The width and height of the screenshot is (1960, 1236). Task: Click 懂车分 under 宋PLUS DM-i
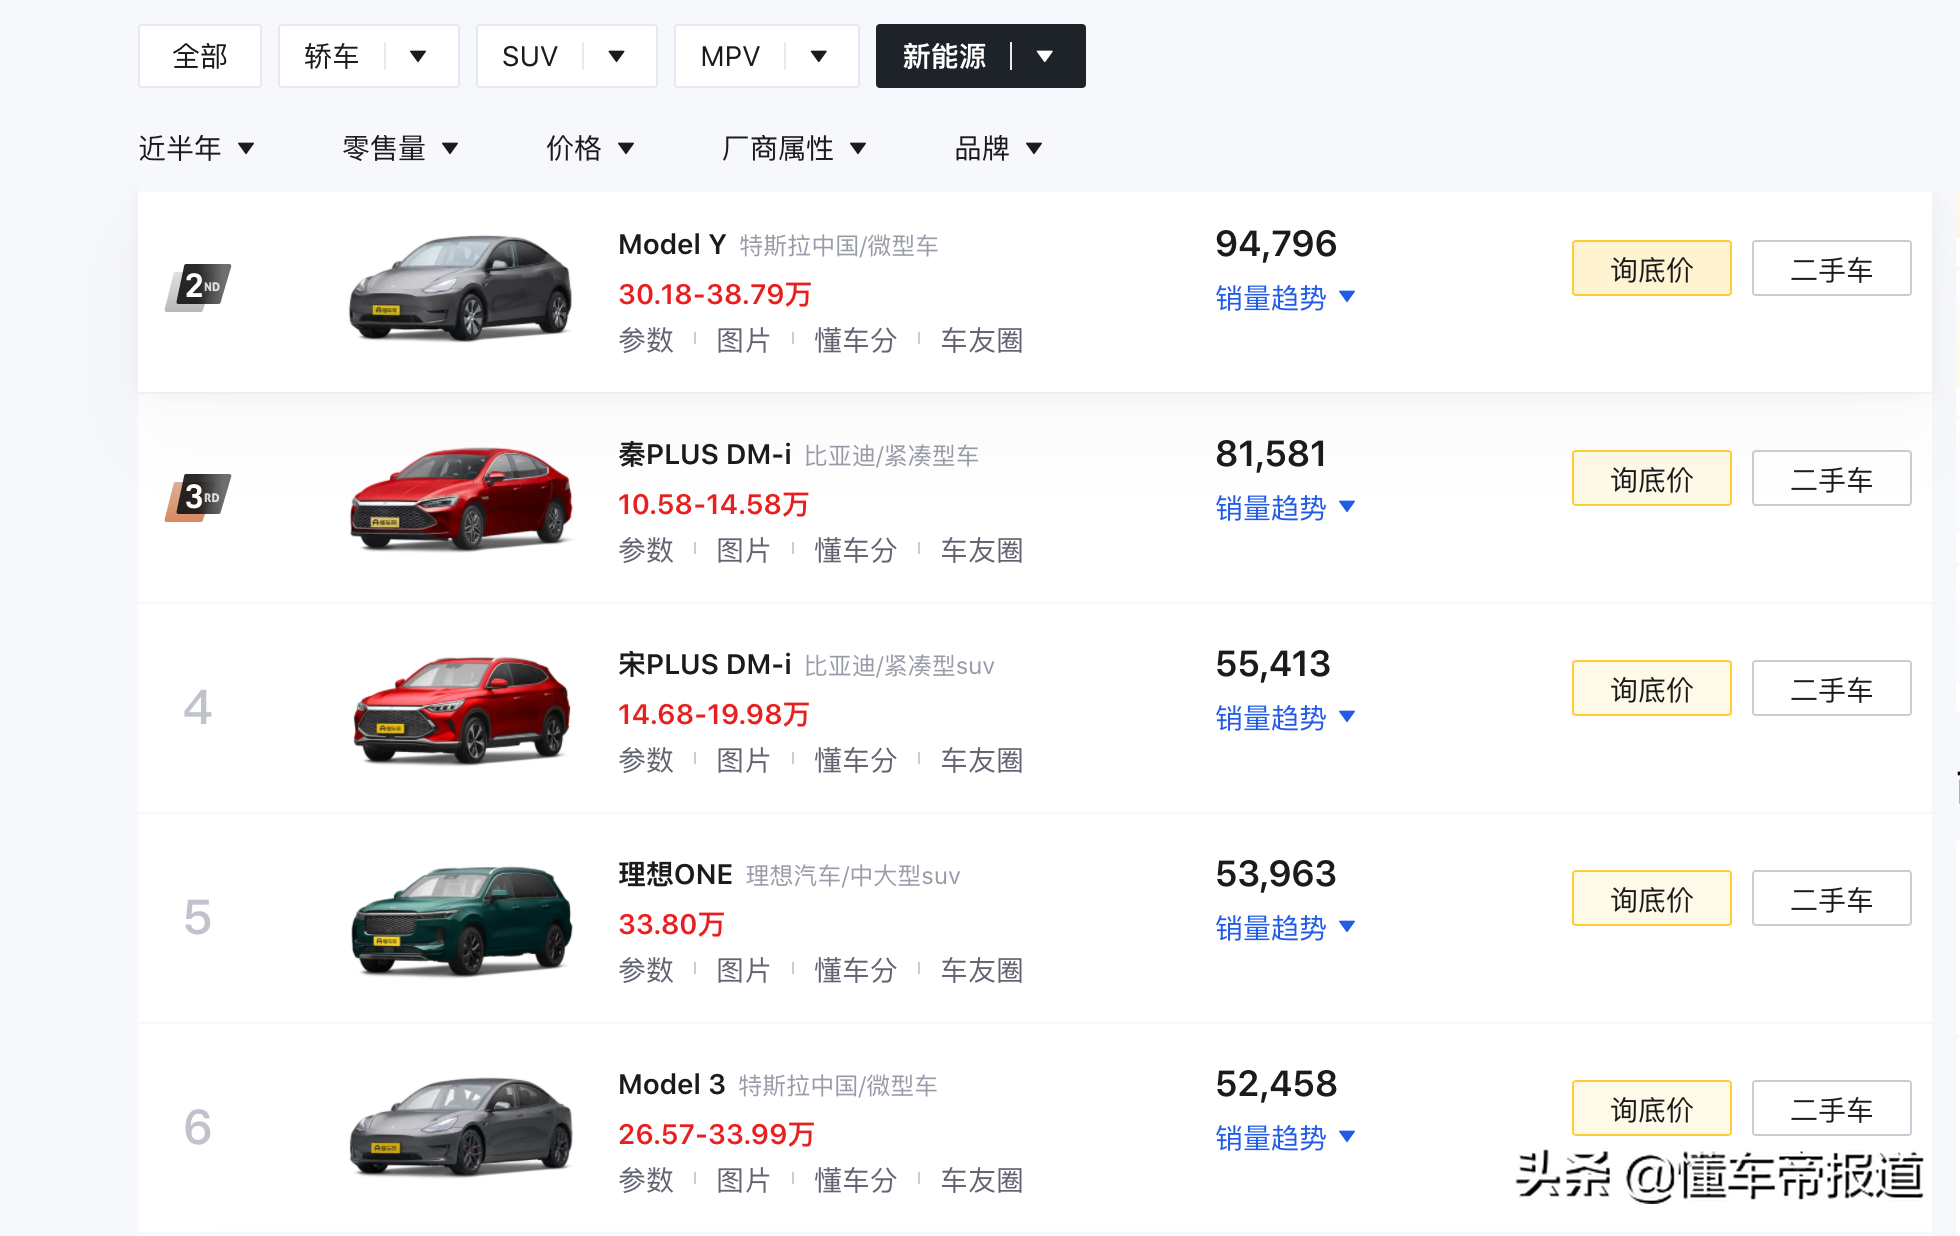point(855,761)
